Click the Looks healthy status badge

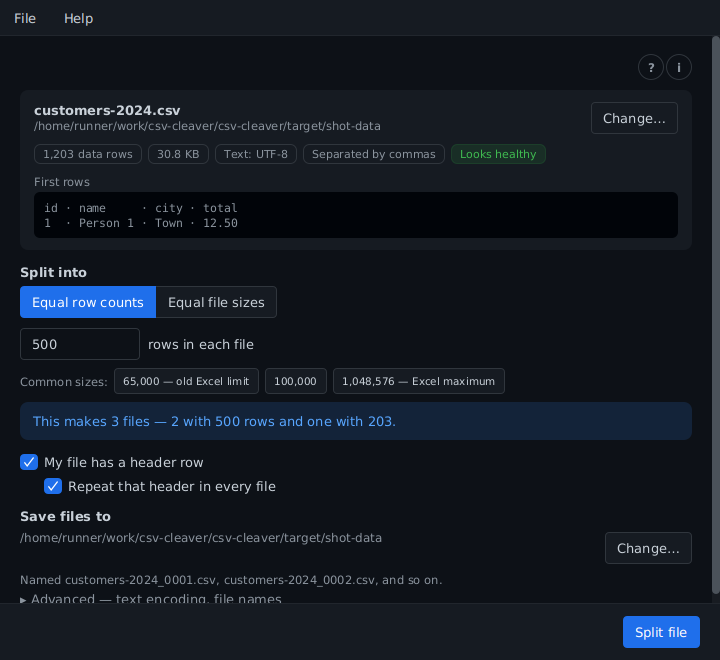(498, 154)
